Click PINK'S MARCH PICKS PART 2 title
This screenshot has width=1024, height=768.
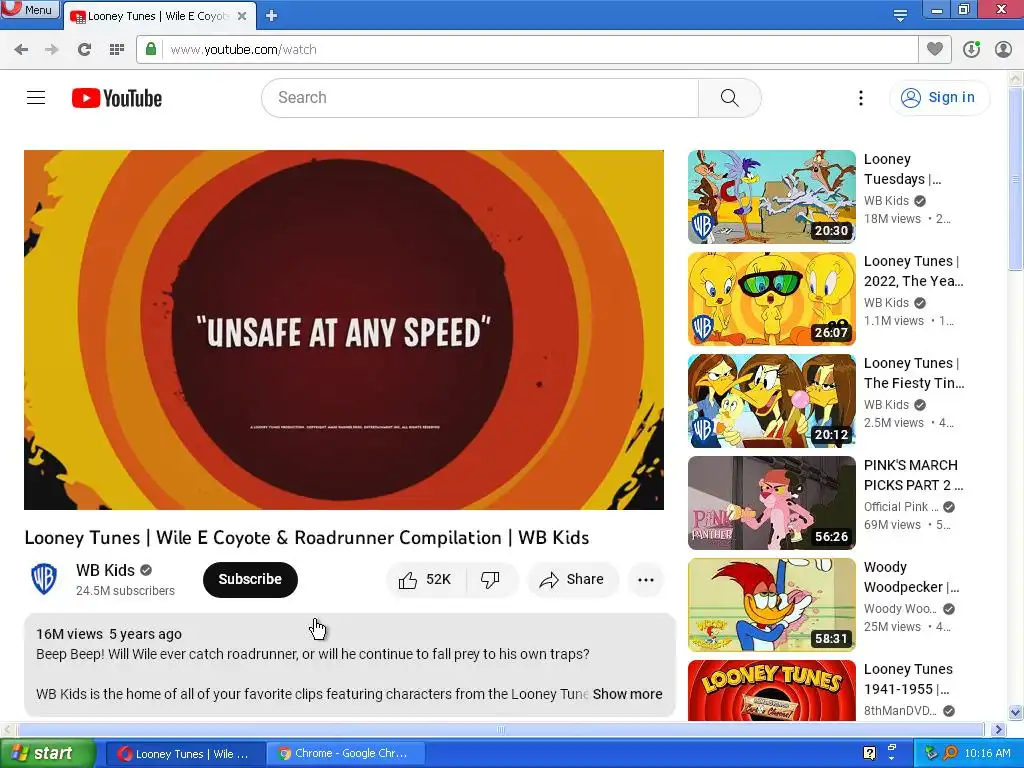(914, 475)
